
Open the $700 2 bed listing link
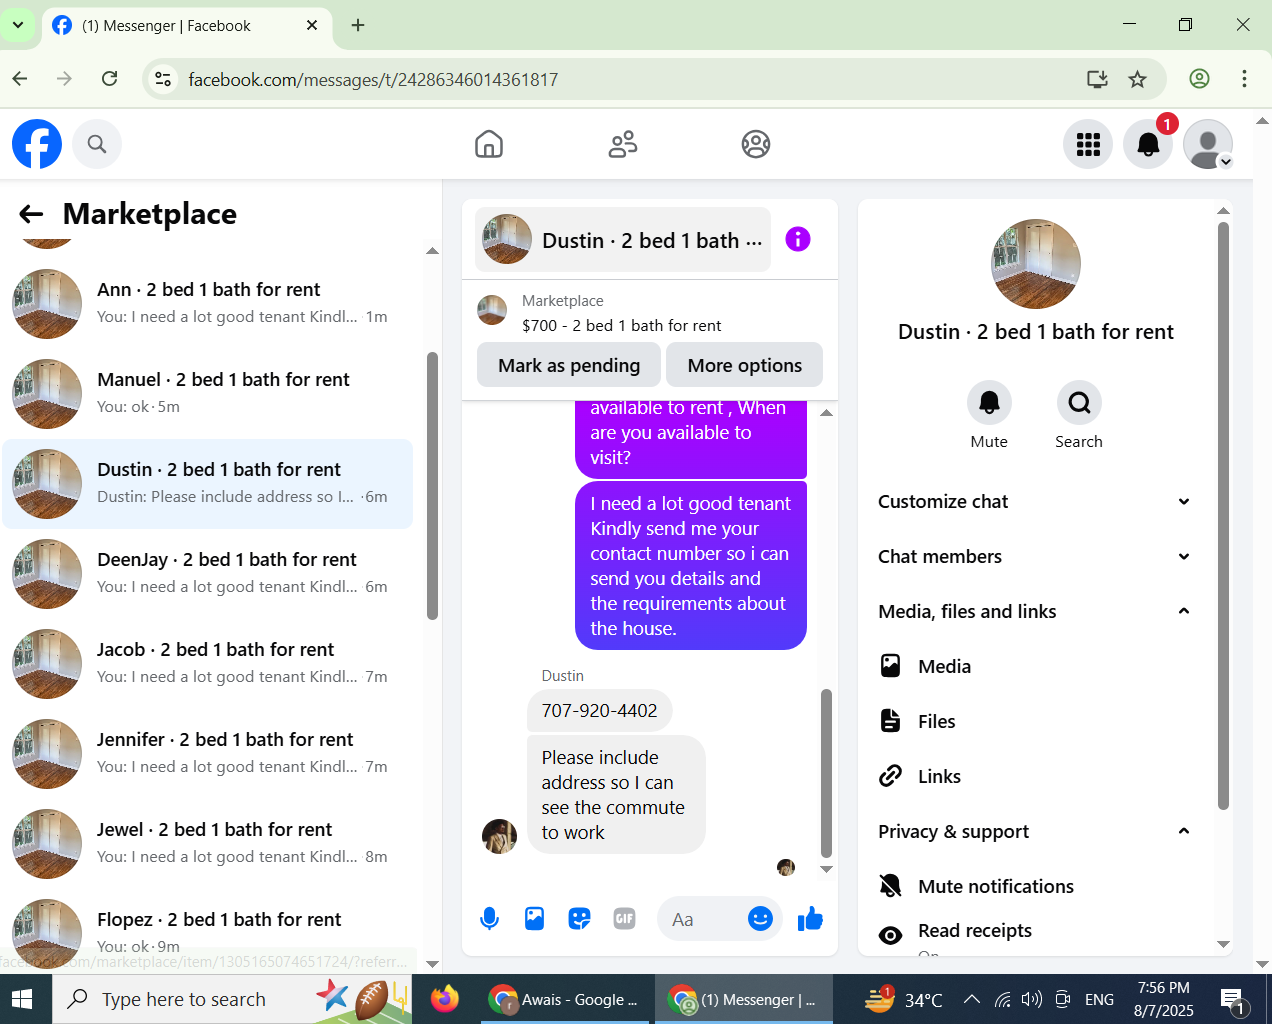coord(621,325)
